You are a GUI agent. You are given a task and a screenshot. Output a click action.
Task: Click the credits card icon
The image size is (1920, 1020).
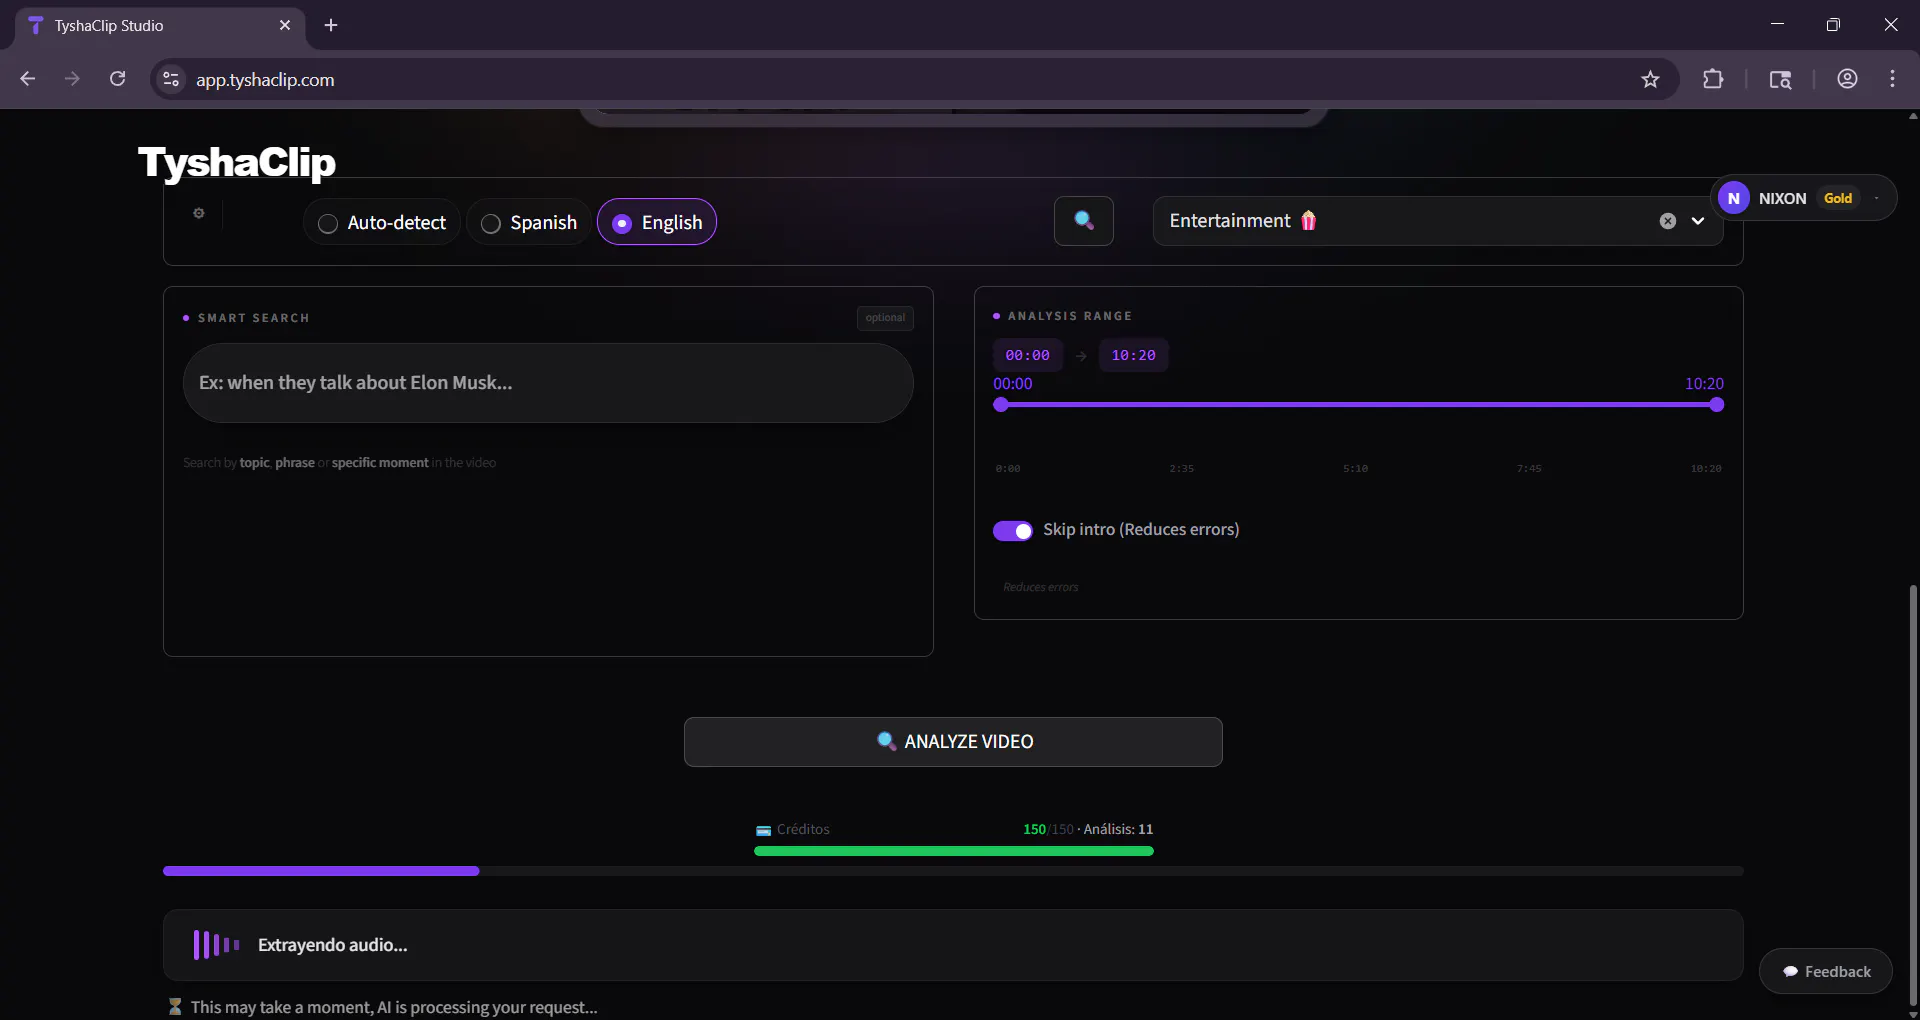coord(764,830)
